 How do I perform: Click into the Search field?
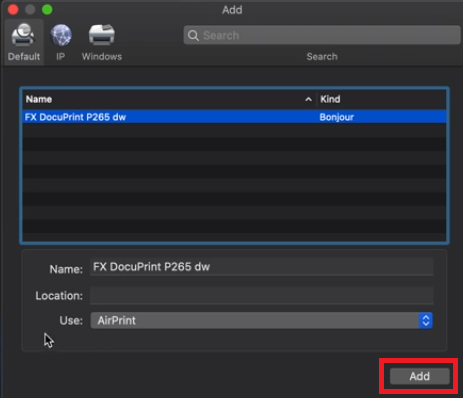(322, 35)
